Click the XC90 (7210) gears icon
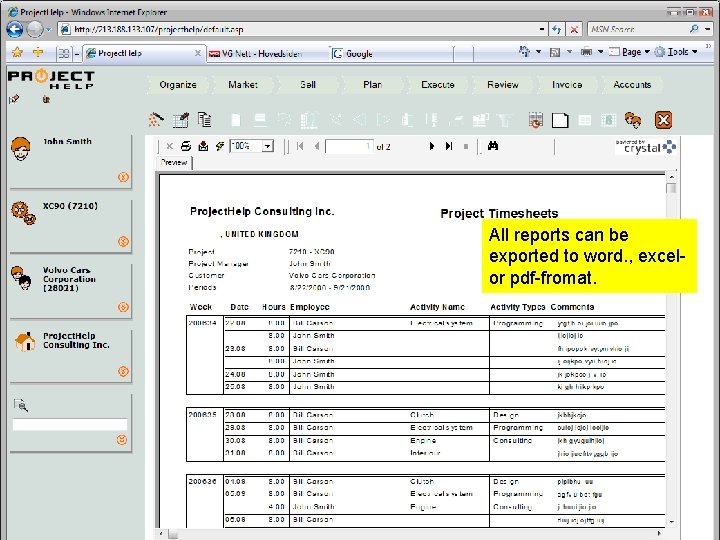Image resolution: width=720 pixels, height=540 pixels. pyautogui.click(x=23, y=213)
